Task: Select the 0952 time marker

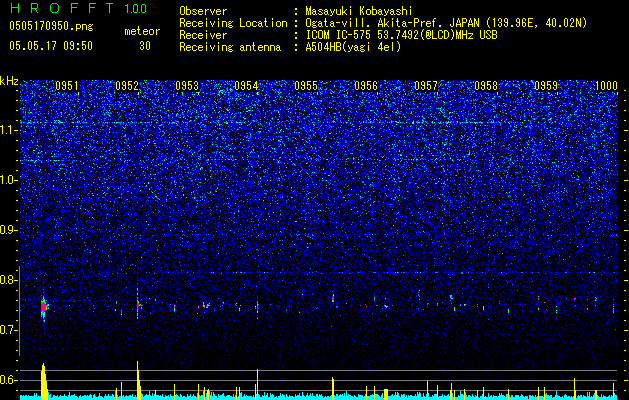Action: (127, 86)
